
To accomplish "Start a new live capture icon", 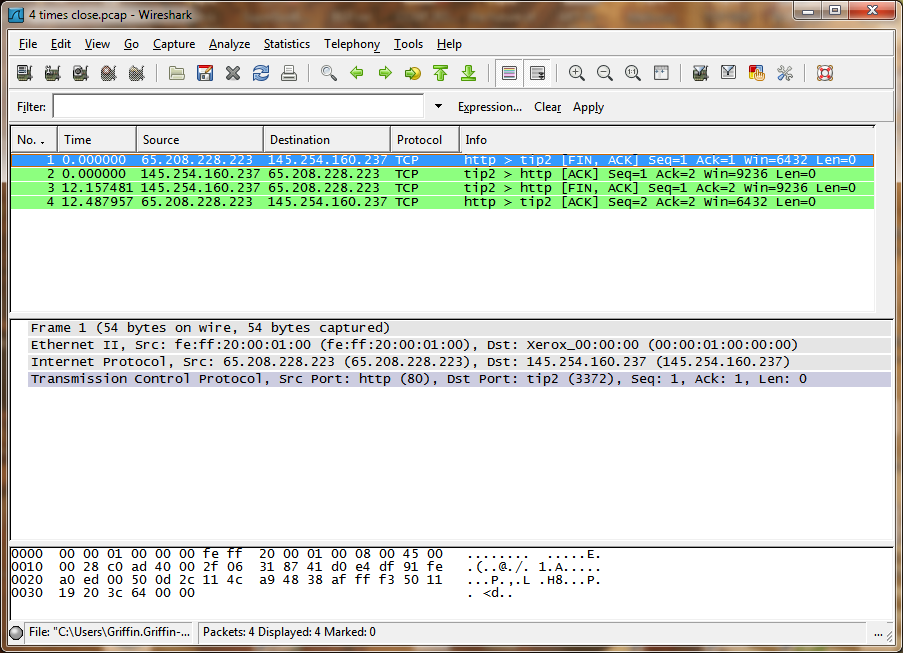I will 81,73.
